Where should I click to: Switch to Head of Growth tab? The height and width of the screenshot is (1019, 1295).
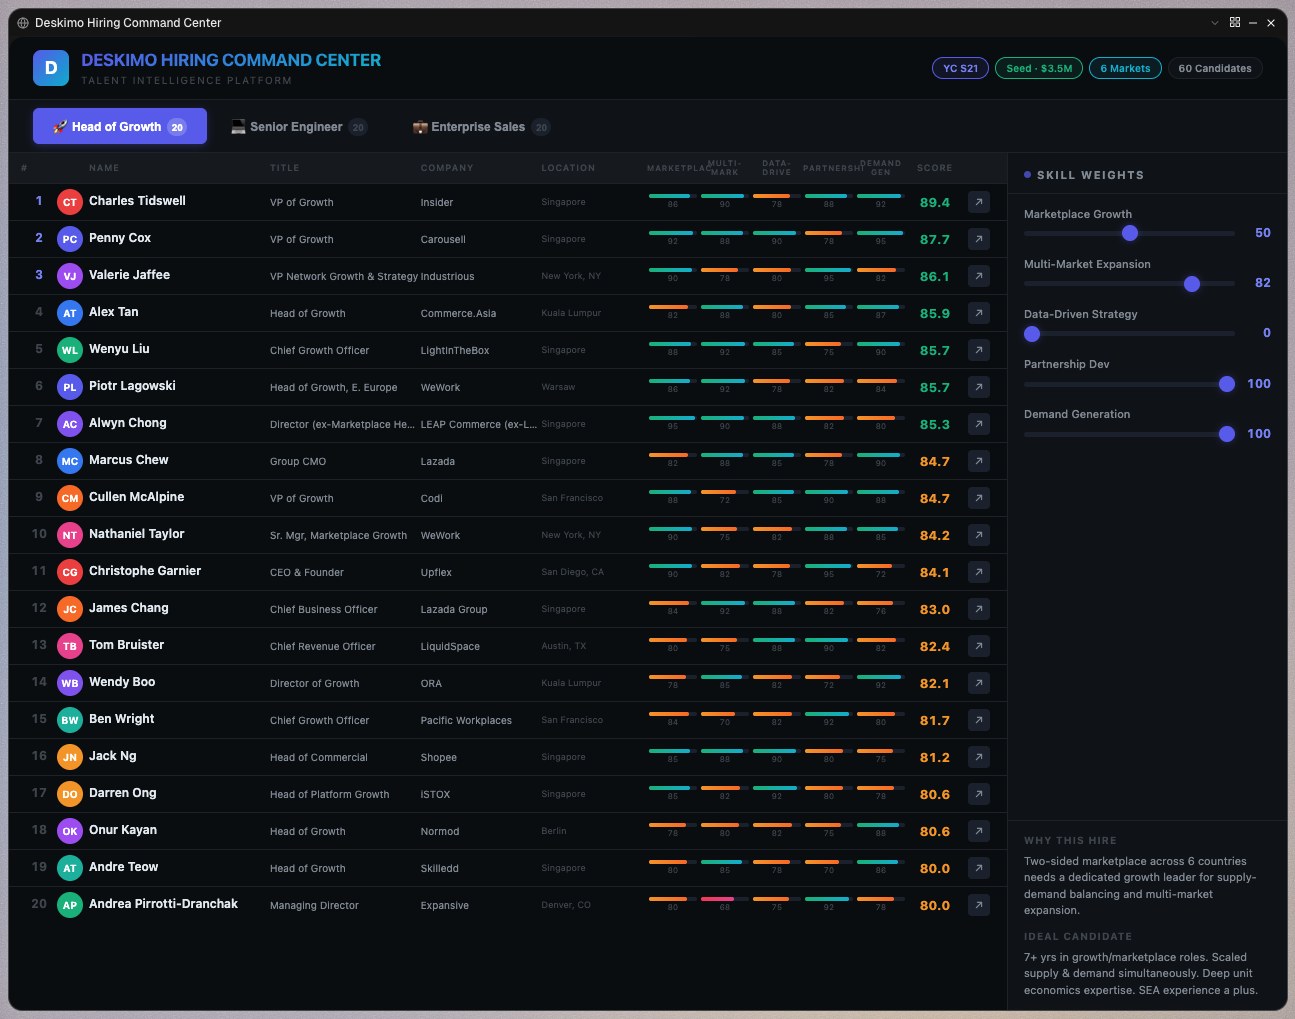120,126
